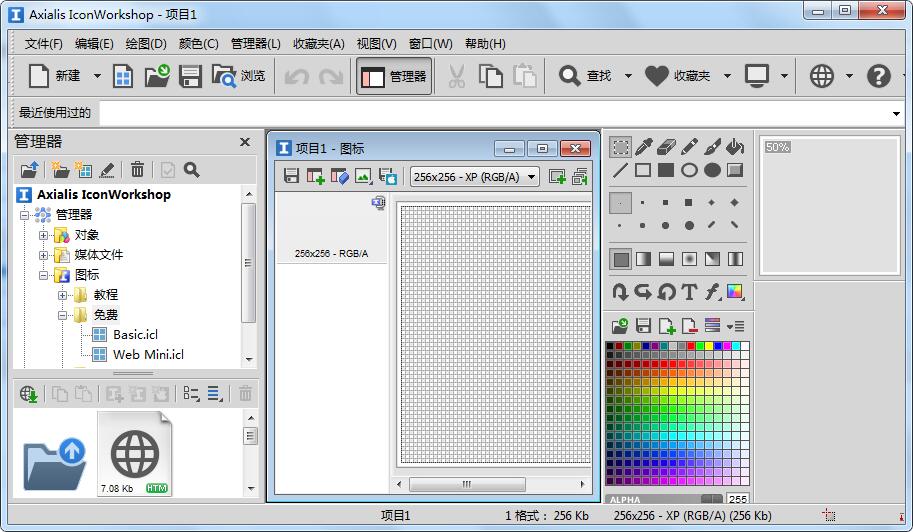913x532 pixels.
Task: Open the help question mark icon
Action: point(879,76)
